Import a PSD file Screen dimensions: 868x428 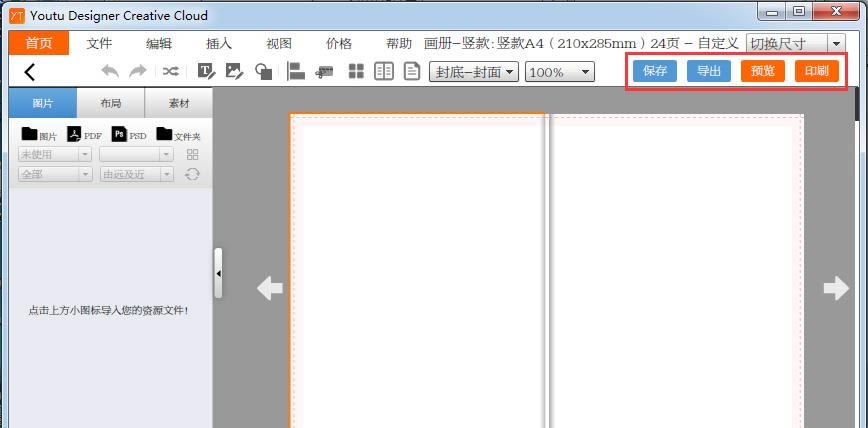119,133
